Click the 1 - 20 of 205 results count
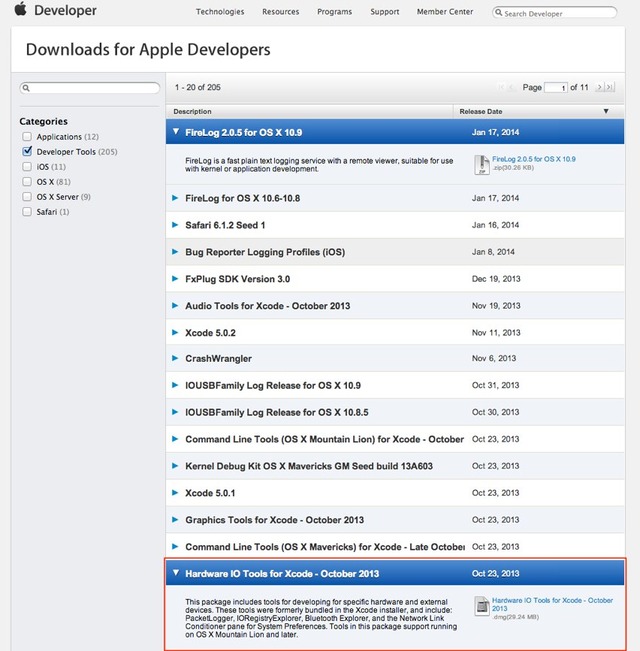 198,87
